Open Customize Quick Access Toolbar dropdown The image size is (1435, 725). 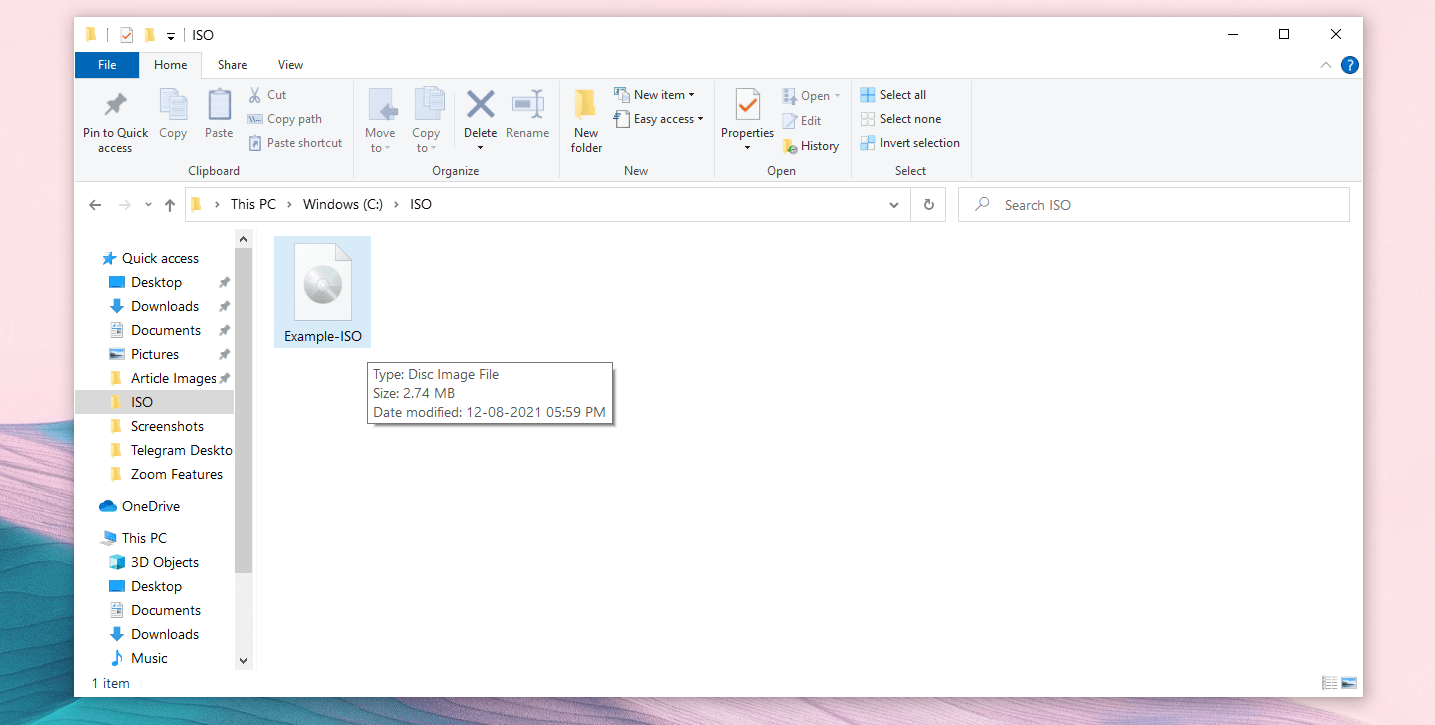[171, 36]
